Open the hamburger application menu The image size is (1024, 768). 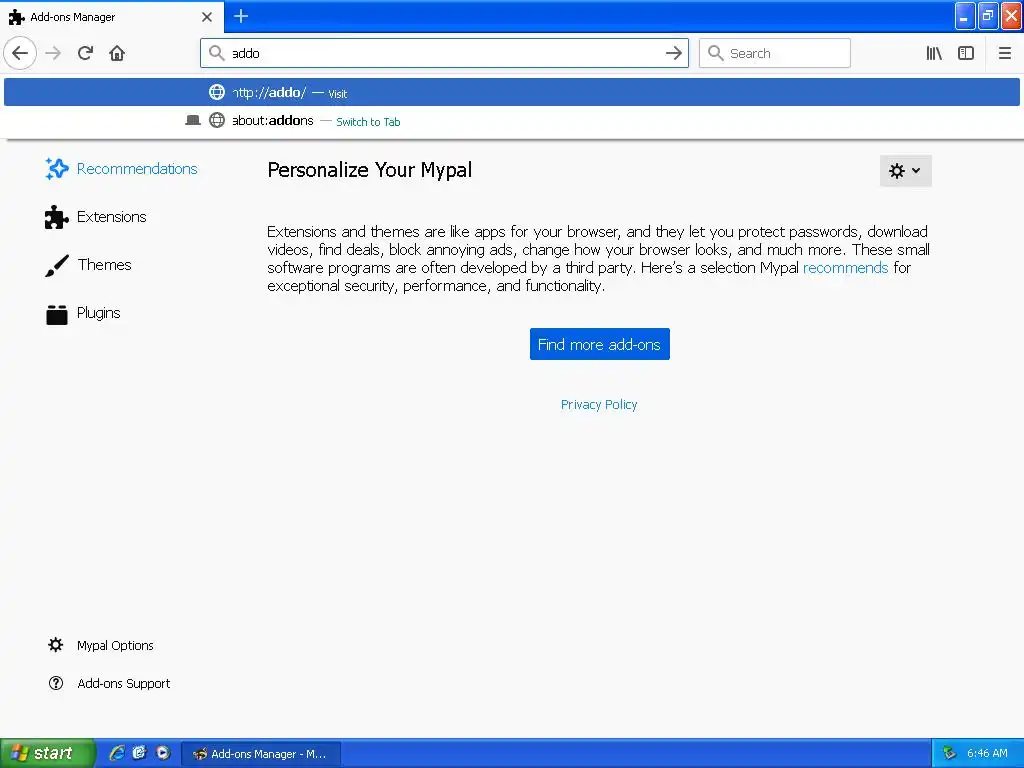click(1005, 53)
